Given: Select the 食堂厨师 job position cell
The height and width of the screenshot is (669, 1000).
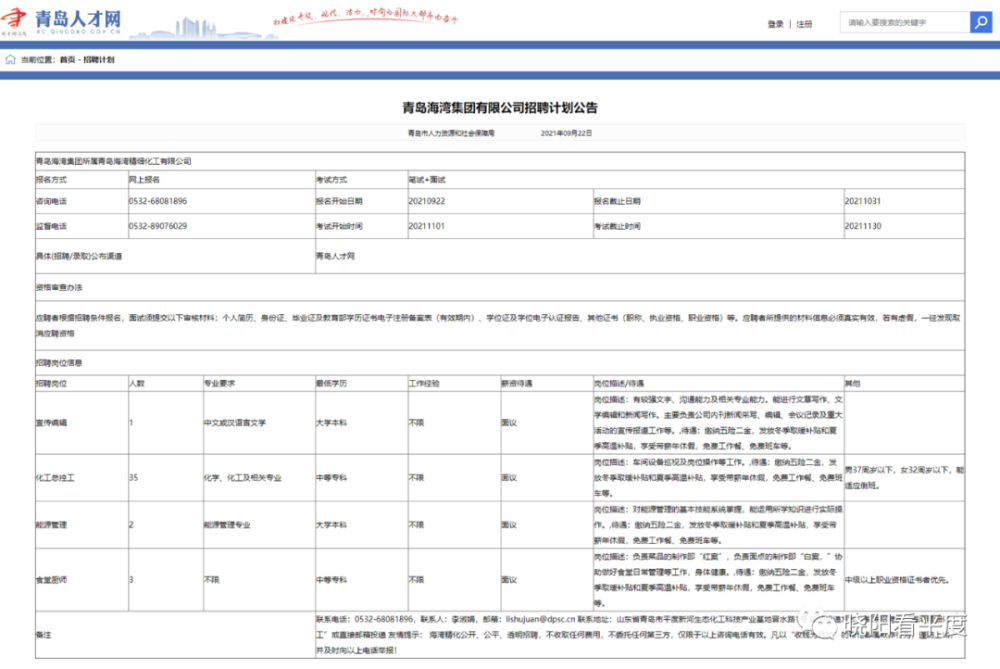Looking at the screenshot, I should [x=82, y=580].
